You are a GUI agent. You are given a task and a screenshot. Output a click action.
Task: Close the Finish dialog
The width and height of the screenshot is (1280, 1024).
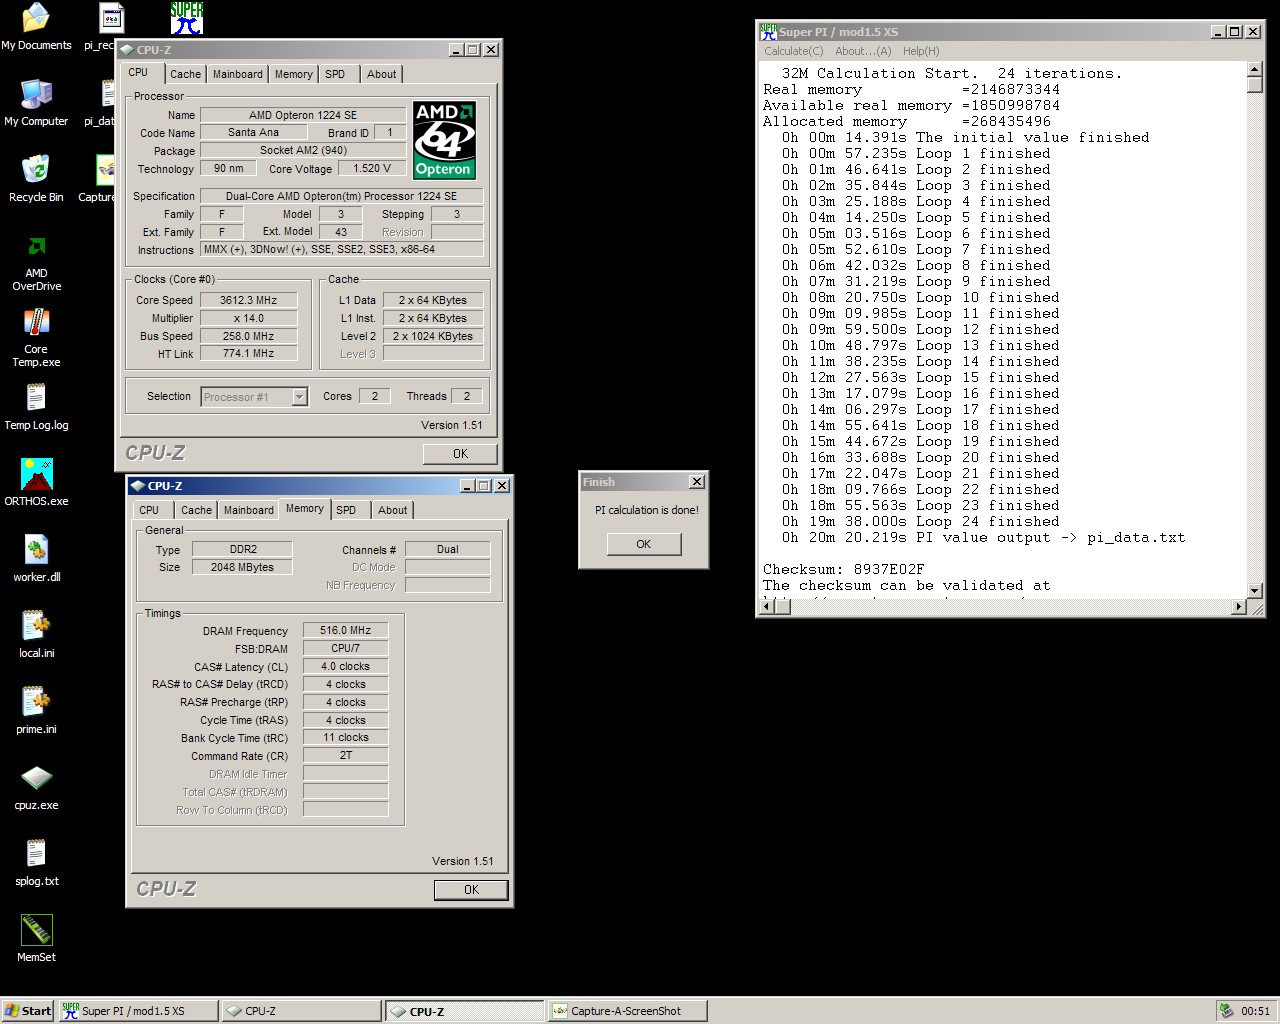(697, 482)
